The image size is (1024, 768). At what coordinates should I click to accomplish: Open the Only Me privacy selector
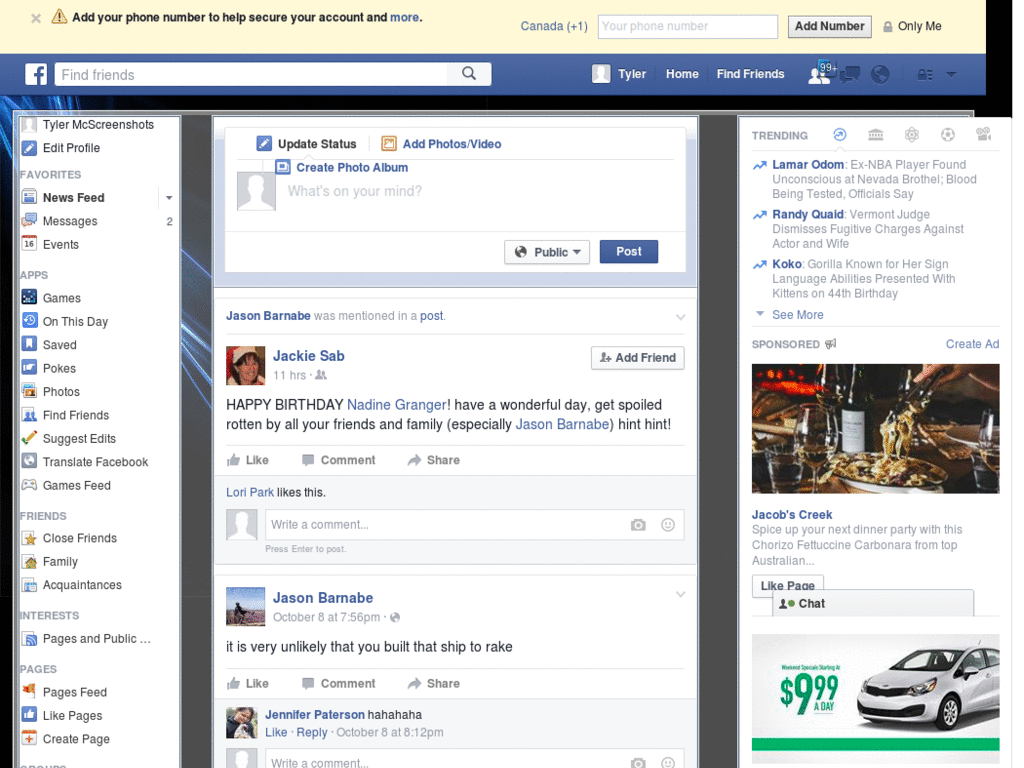click(x=912, y=26)
